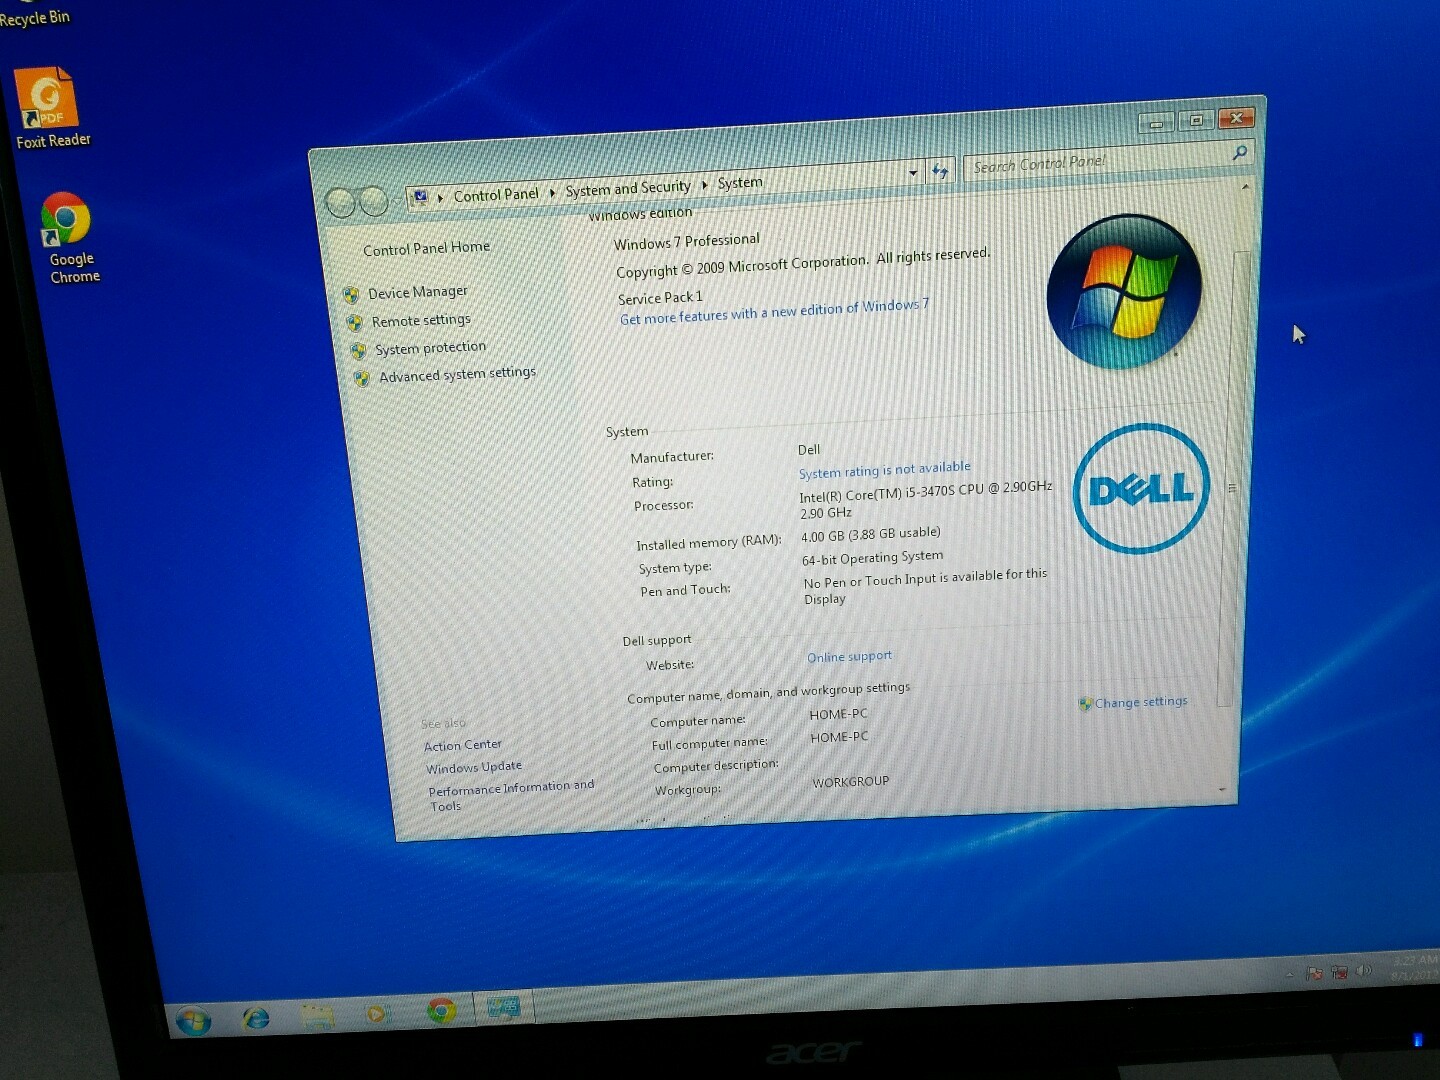Minimize the System window
The width and height of the screenshot is (1440, 1080).
pyautogui.click(x=1156, y=124)
